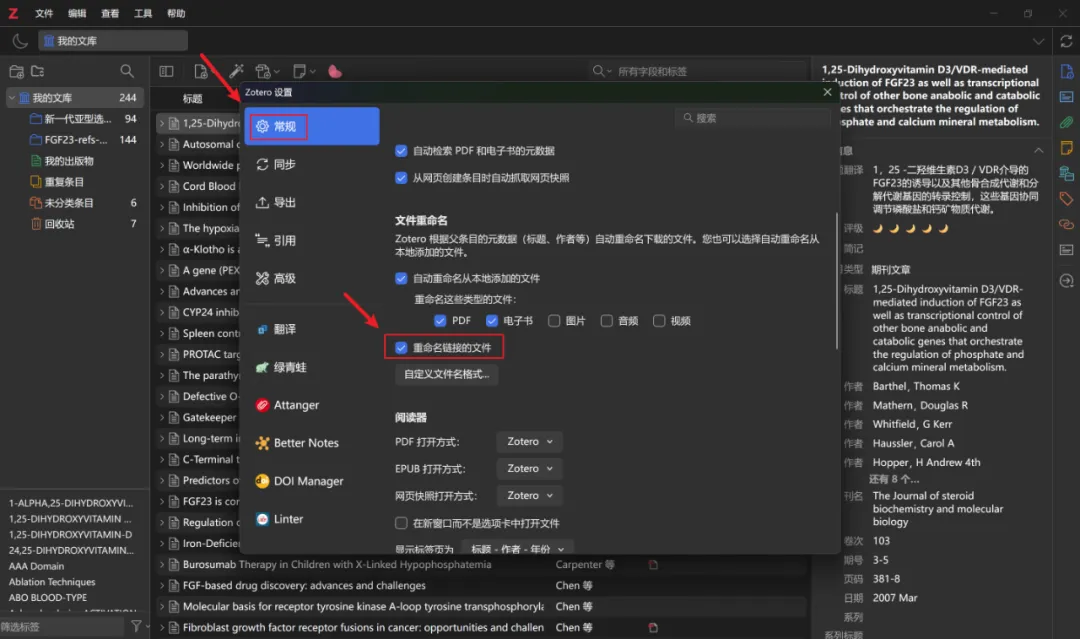Expand tab list chevron at top right
1080x639 pixels.
click(1038, 41)
